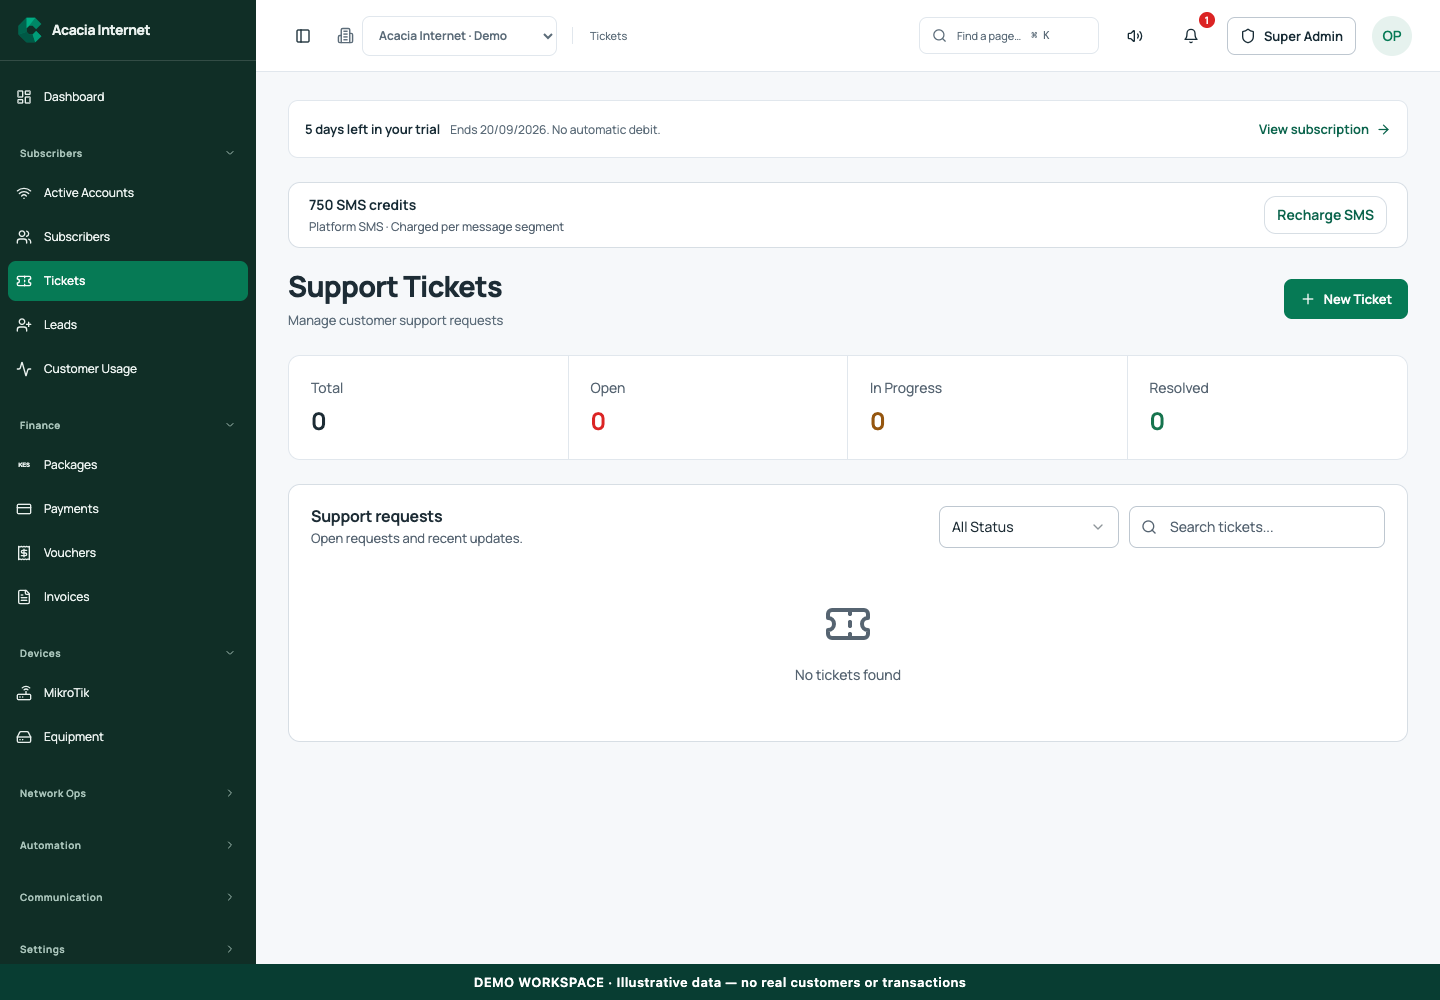
Task: Collapse the Devices sidebar section
Action: click(x=128, y=653)
